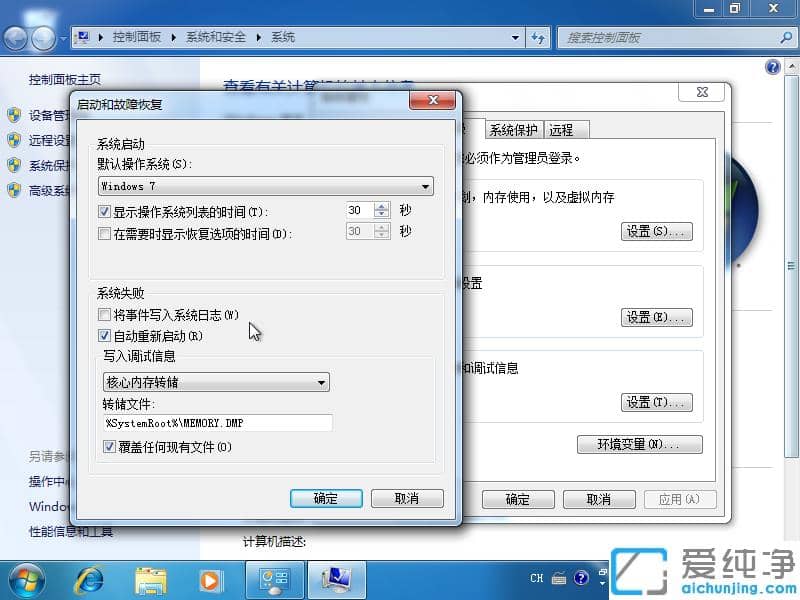Image resolution: width=800 pixels, height=600 pixels.
Task: Open the 写入调试信息 dump type dropdown
Action: (x=322, y=382)
